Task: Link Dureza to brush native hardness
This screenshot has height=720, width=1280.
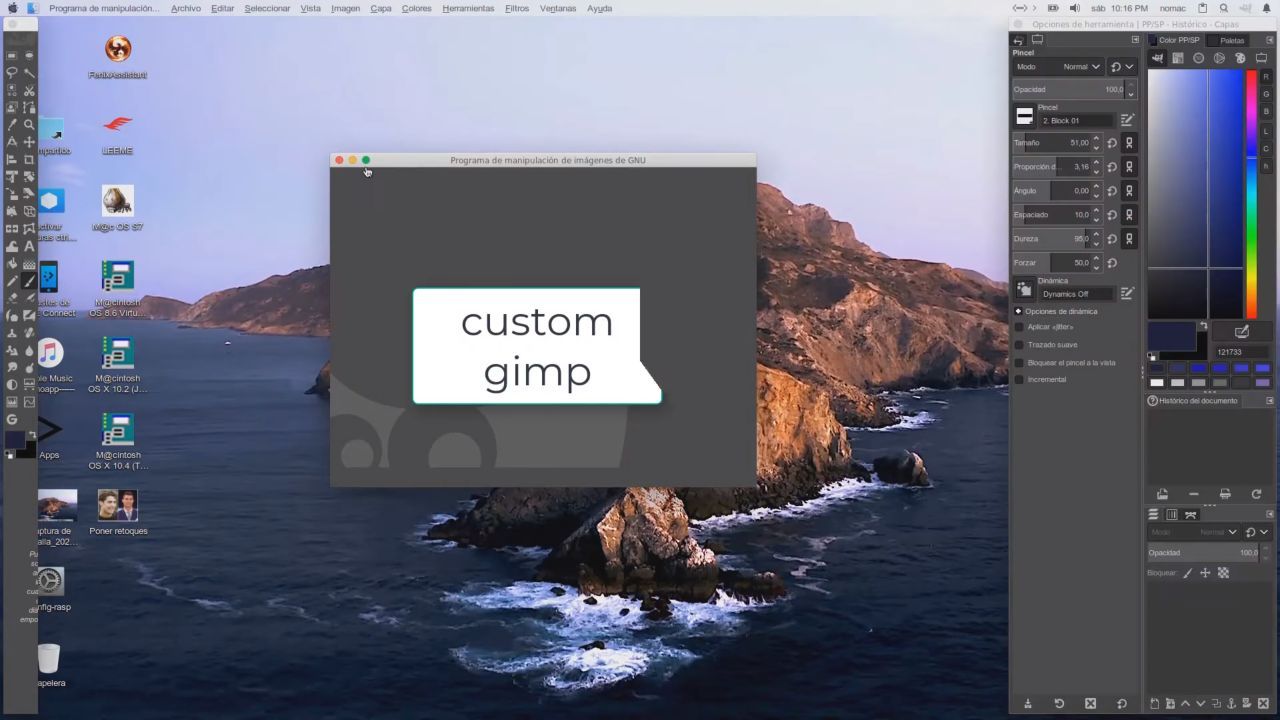Action: point(1130,239)
